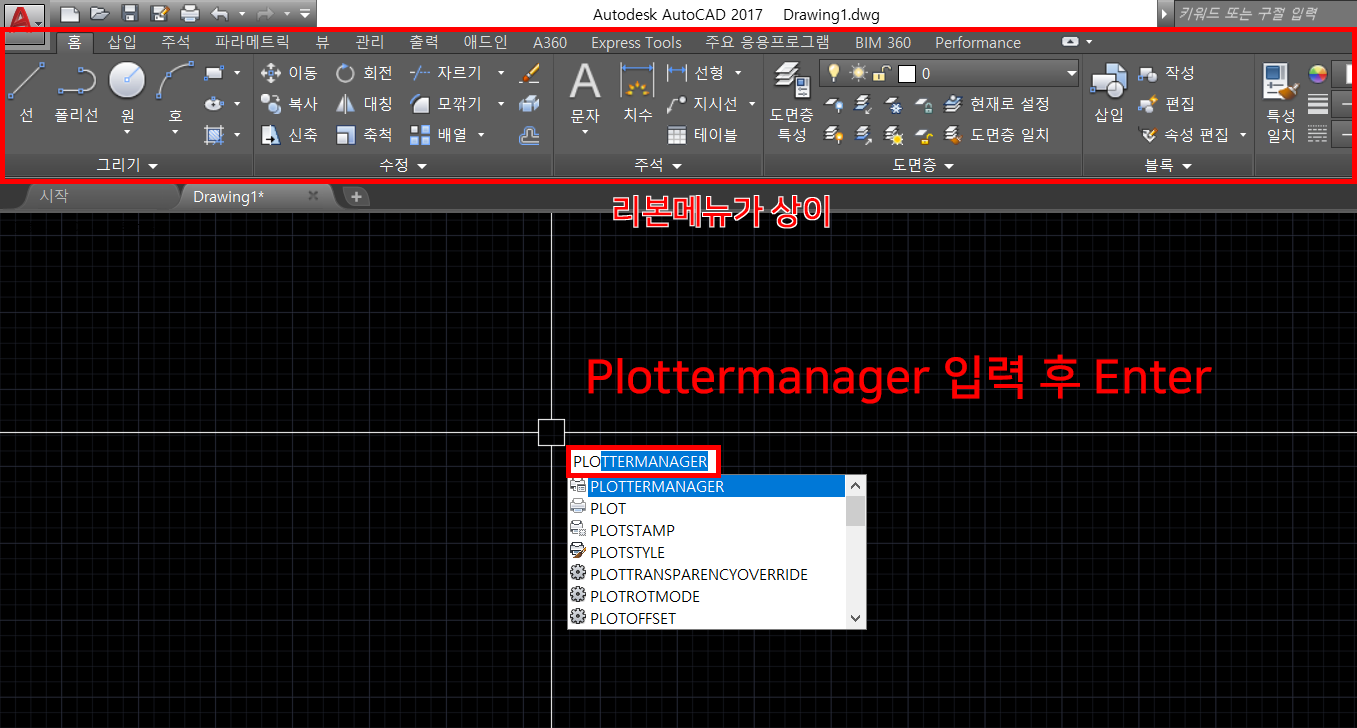Open Layer Properties (도면층 특성)
This screenshot has height=728, width=1357.
point(791,100)
